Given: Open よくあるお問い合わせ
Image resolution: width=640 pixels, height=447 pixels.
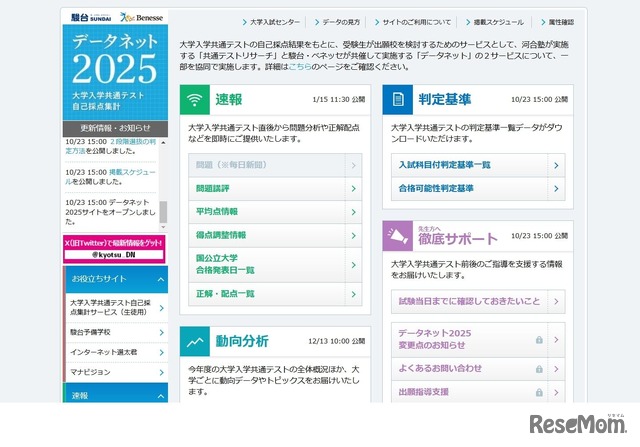Looking at the screenshot, I should tap(478, 369).
